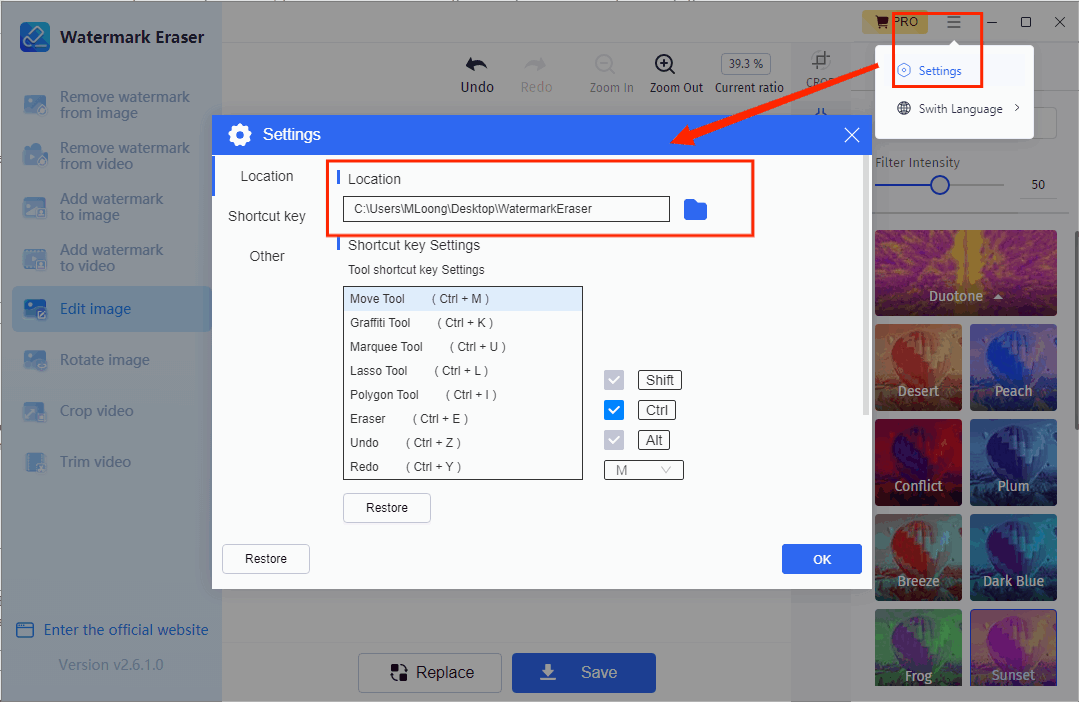This screenshot has height=702, width=1079.
Task: Click the Undo arrow icon
Action: (x=477, y=65)
